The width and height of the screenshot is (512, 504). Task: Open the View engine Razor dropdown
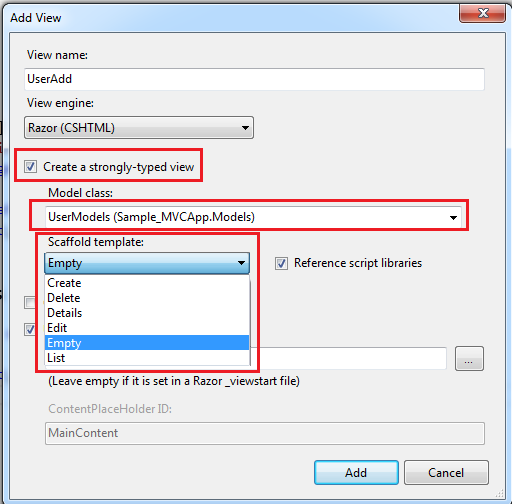[139, 128]
